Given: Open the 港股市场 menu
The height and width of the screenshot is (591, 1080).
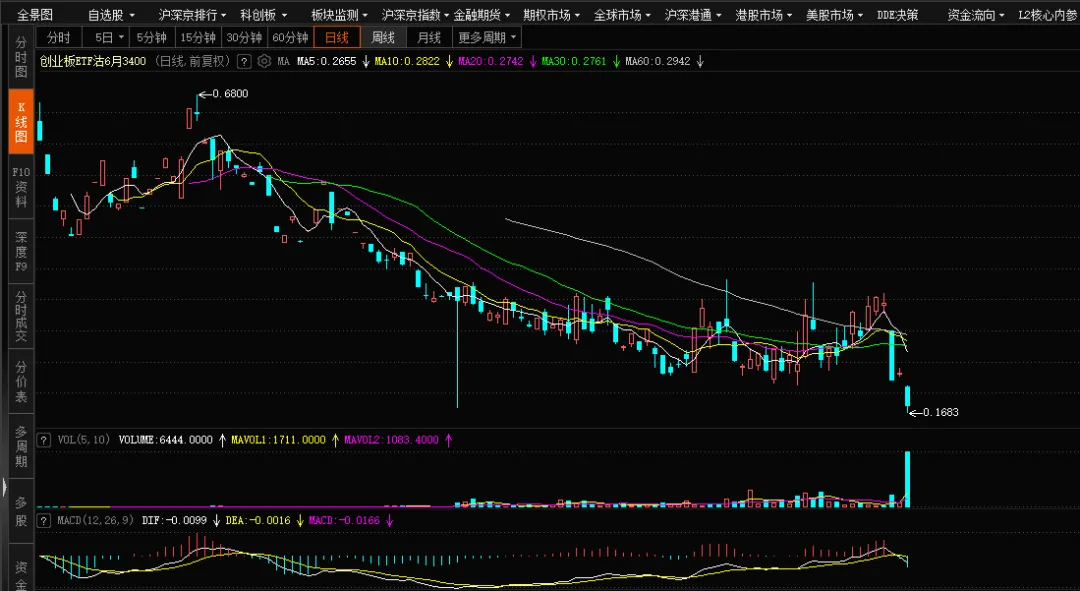Looking at the screenshot, I should (x=764, y=14).
